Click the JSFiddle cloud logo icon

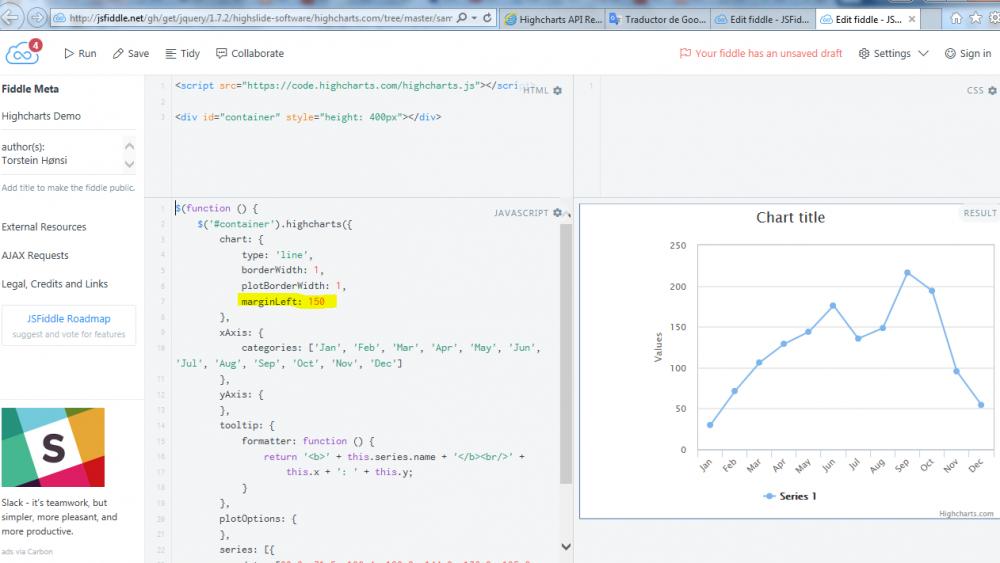(22, 54)
